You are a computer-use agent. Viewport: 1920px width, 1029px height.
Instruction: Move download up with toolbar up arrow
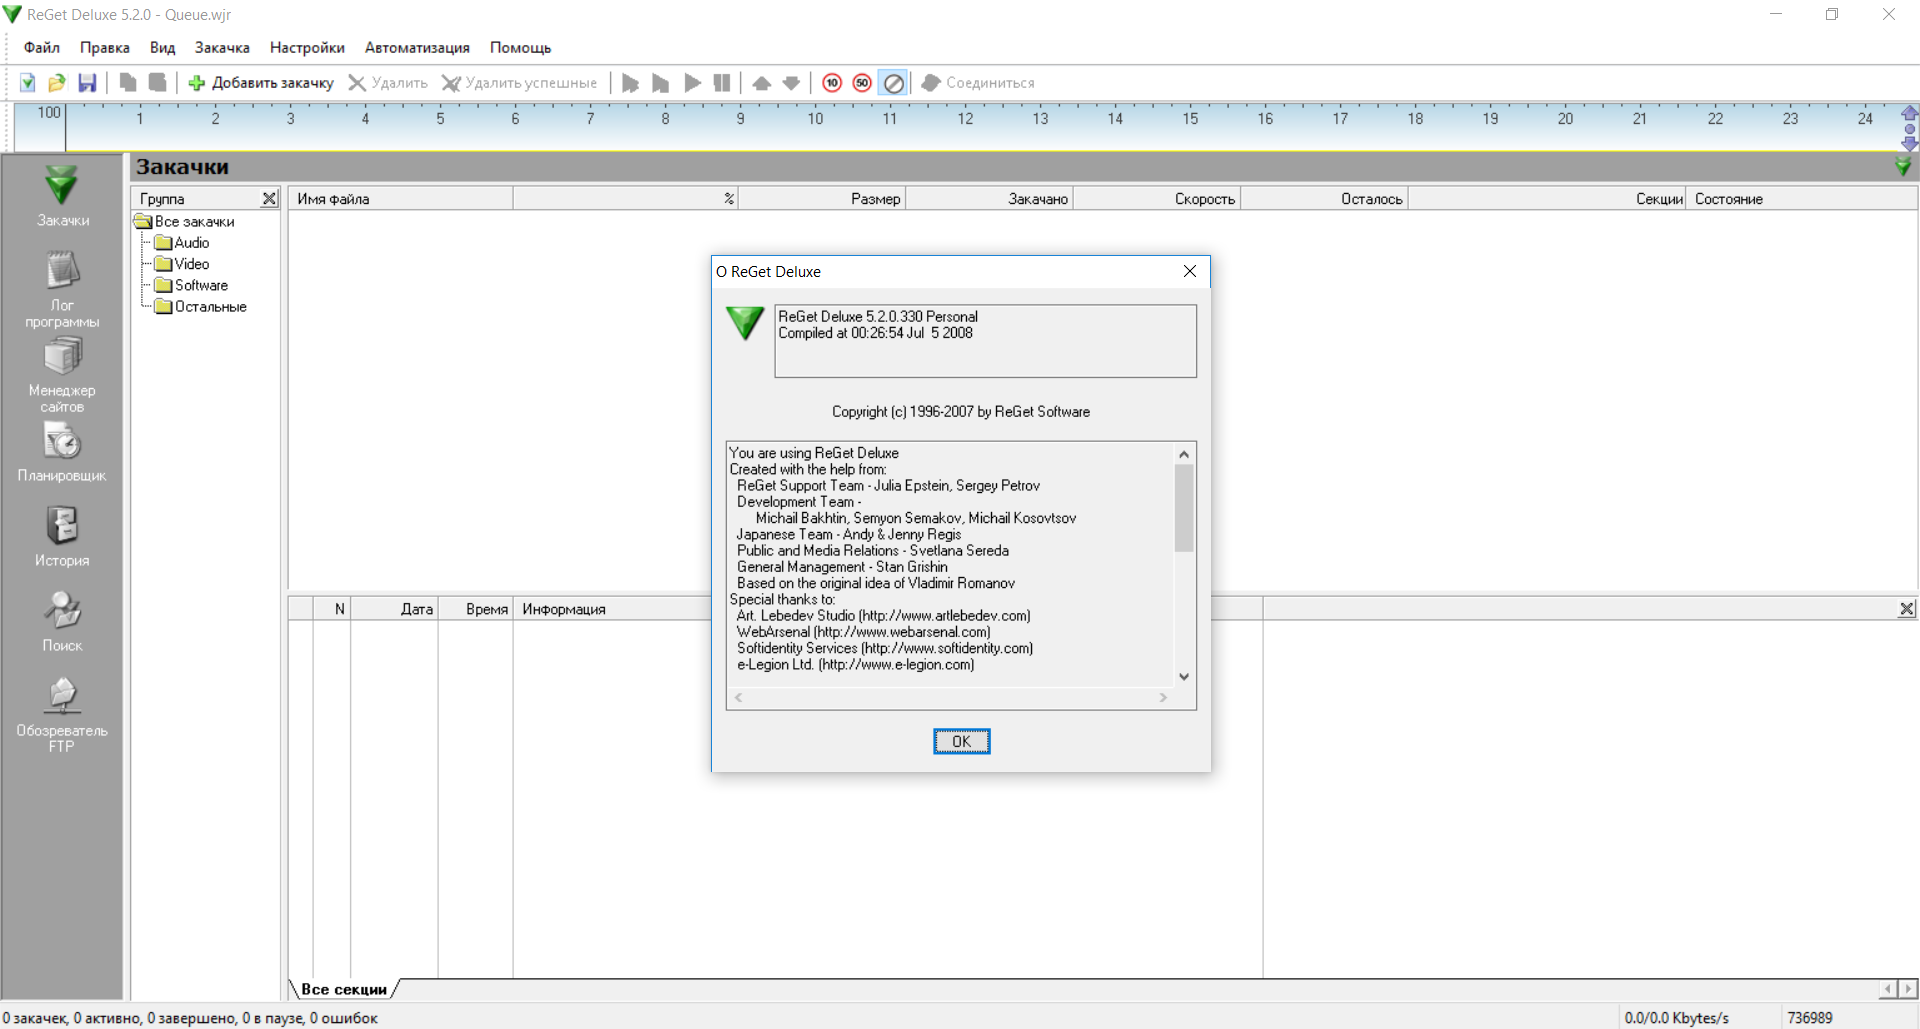(762, 83)
